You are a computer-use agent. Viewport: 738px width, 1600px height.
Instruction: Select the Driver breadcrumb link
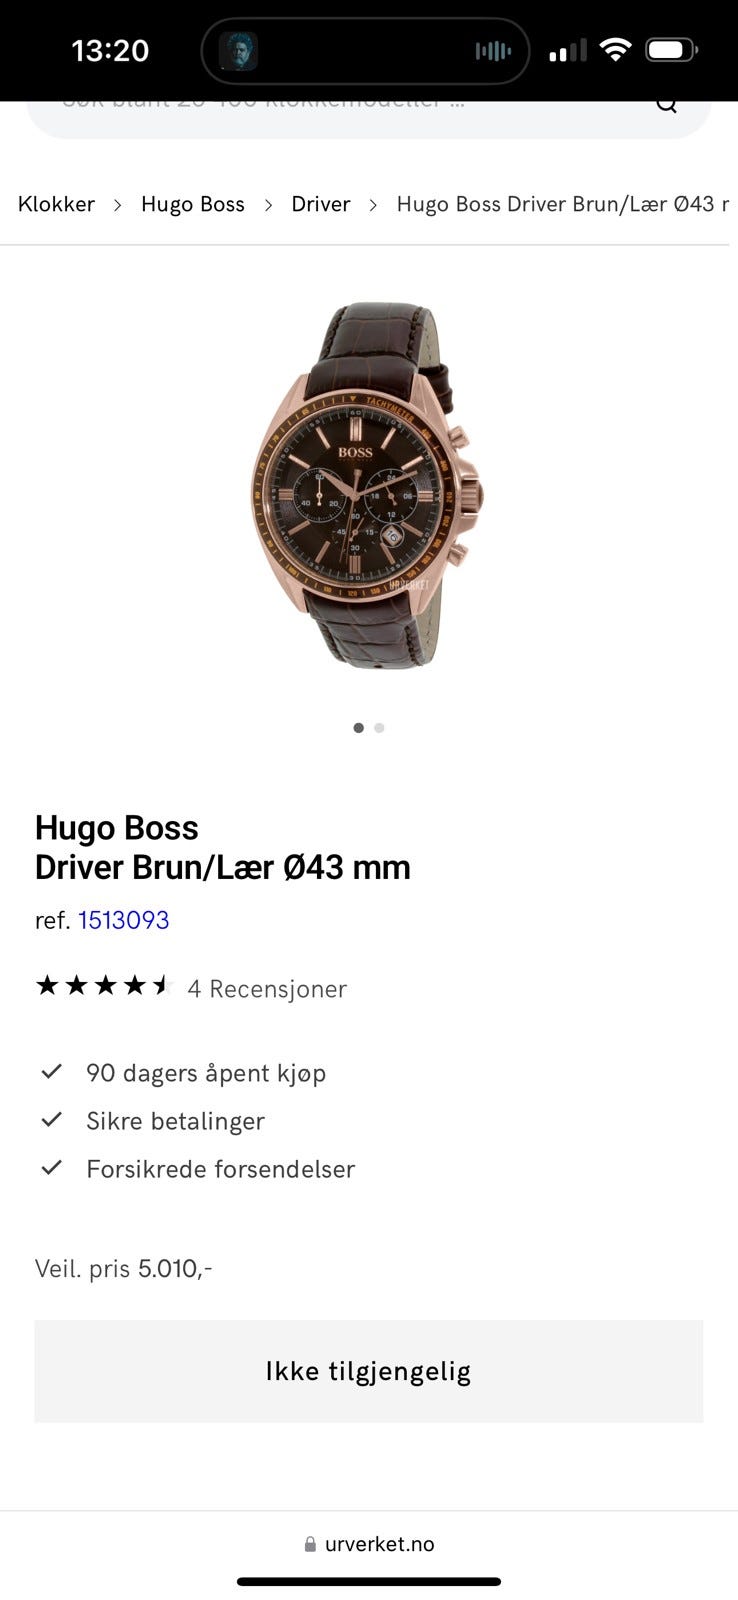pyautogui.click(x=321, y=204)
